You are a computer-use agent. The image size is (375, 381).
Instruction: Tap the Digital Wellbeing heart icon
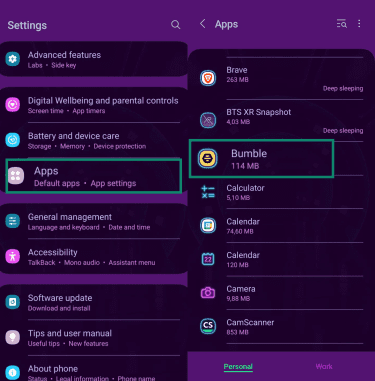click(13, 105)
